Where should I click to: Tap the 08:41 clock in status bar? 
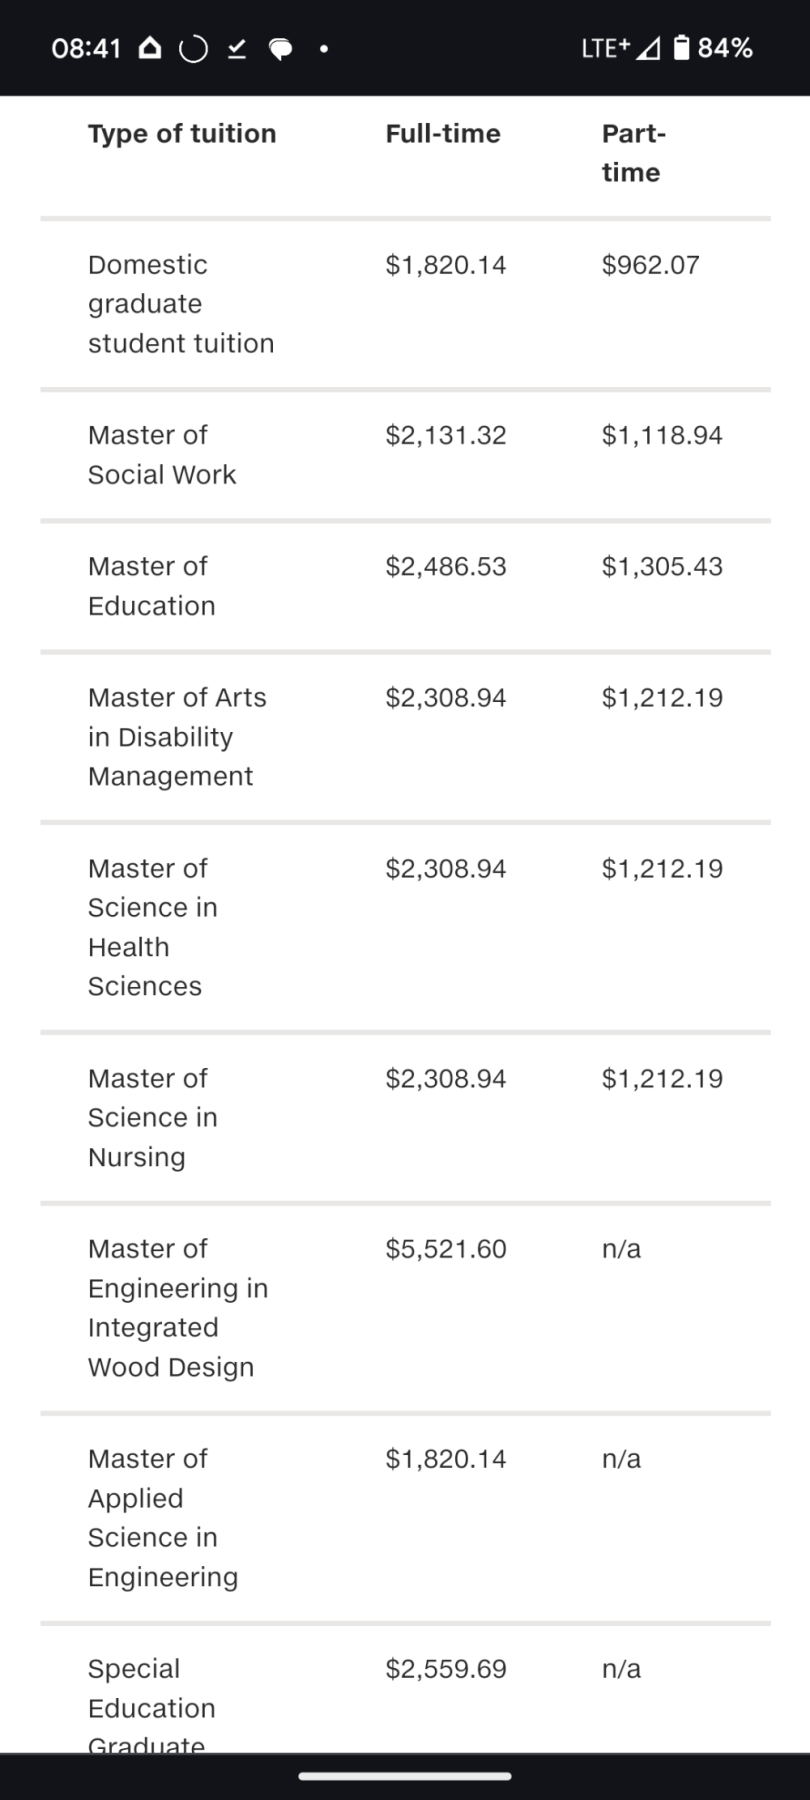(x=86, y=48)
